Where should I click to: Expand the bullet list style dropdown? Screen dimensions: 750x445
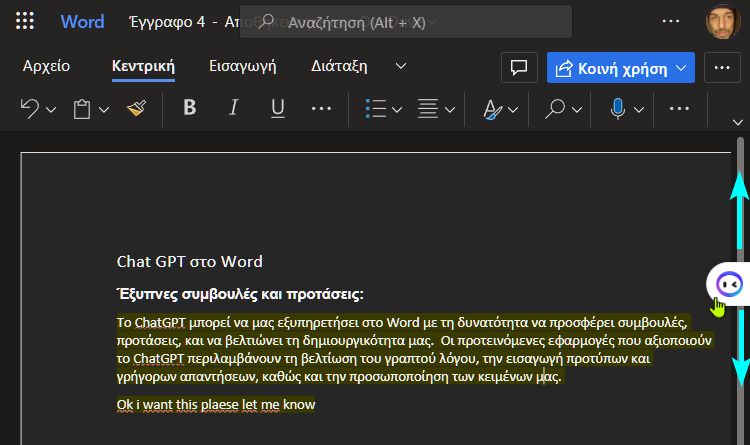[397, 110]
